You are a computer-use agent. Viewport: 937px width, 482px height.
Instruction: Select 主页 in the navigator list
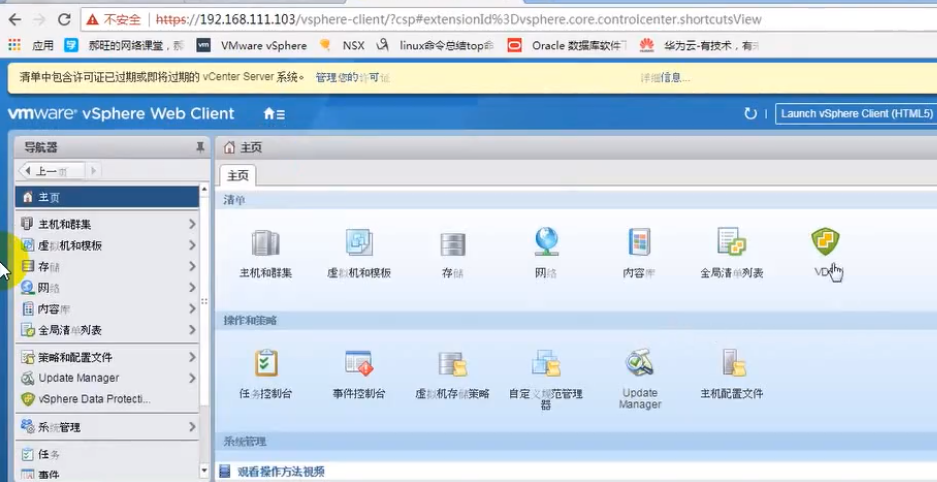tap(107, 197)
